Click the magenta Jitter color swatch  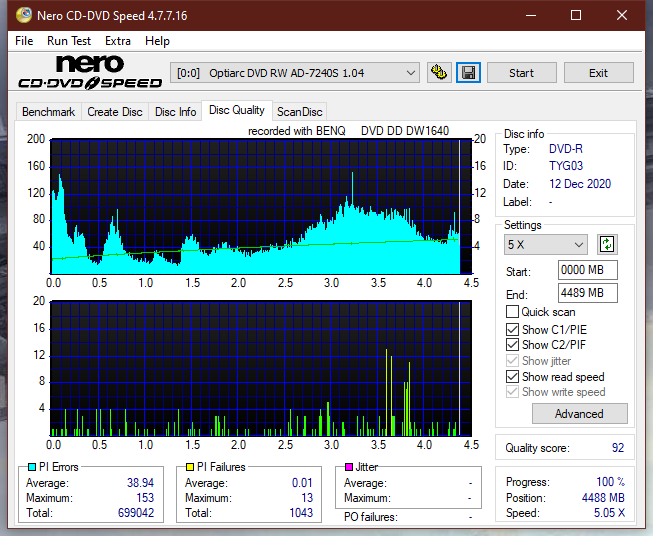click(x=349, y=467)
